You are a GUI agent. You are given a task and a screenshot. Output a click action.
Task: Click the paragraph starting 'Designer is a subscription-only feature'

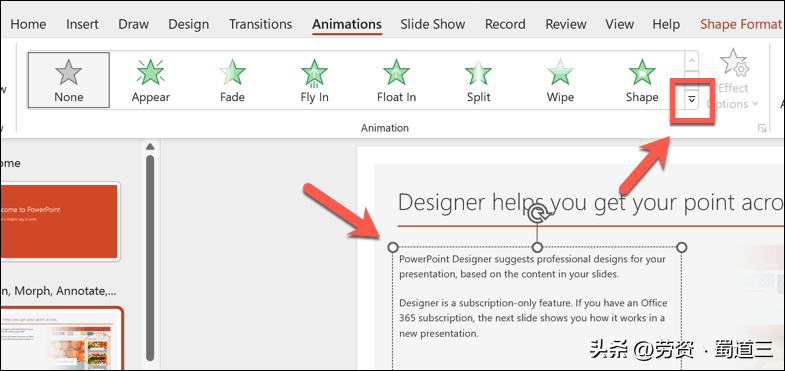533,318
